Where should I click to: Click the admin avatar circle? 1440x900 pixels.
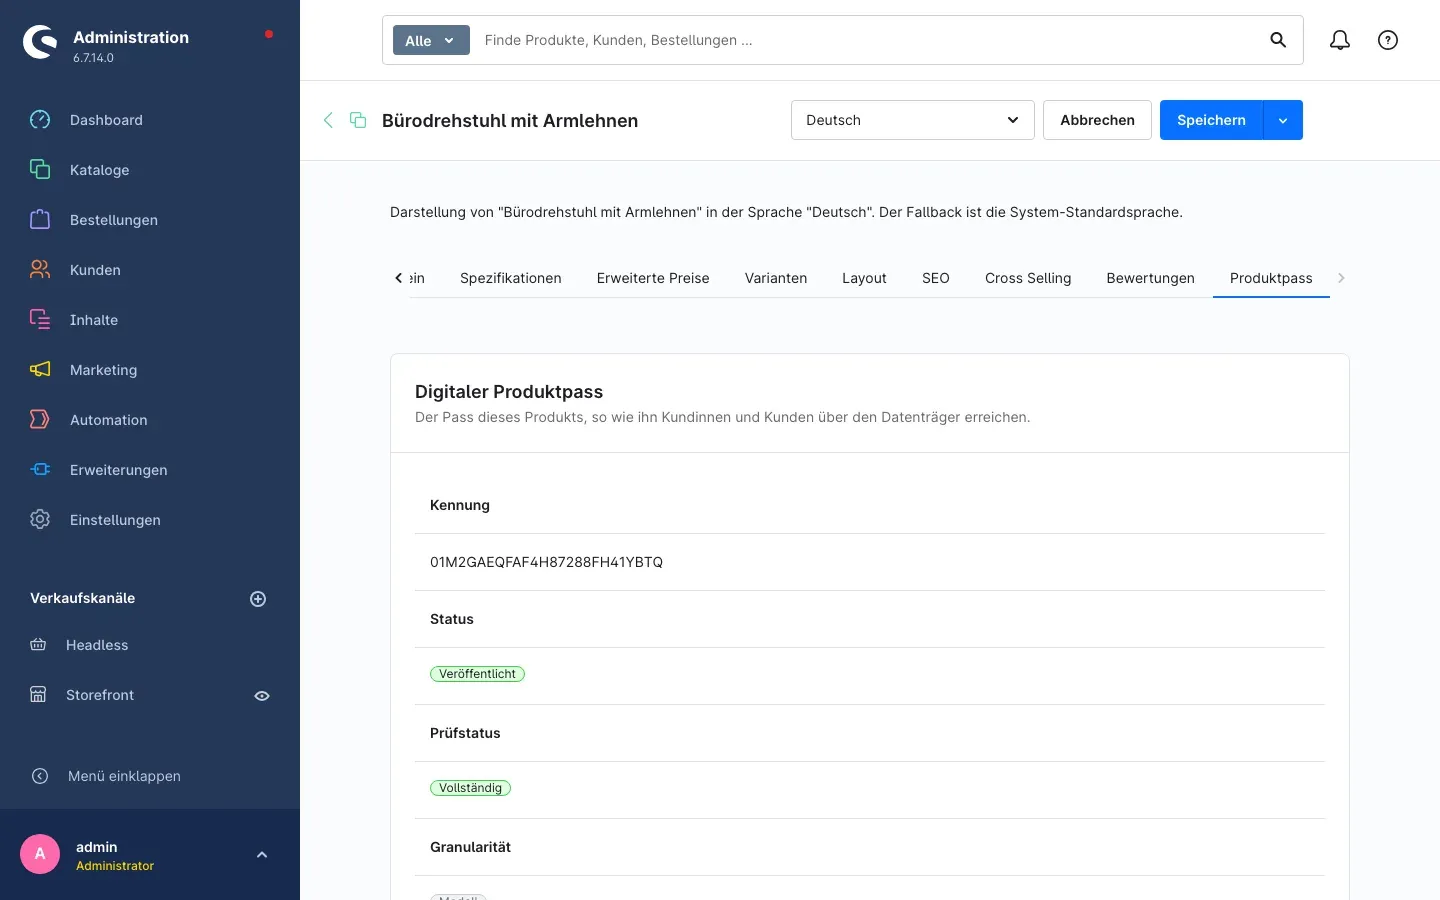coord(40,854)
